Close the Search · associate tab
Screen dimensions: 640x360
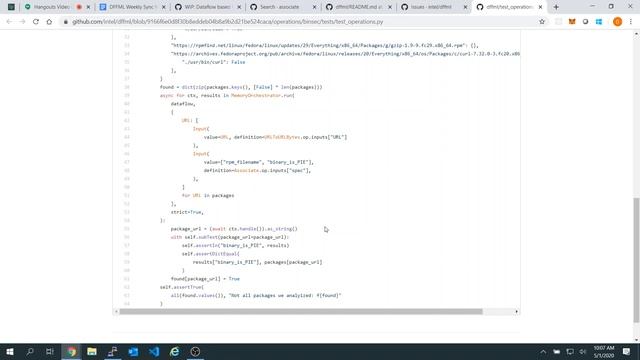[314, 7]
